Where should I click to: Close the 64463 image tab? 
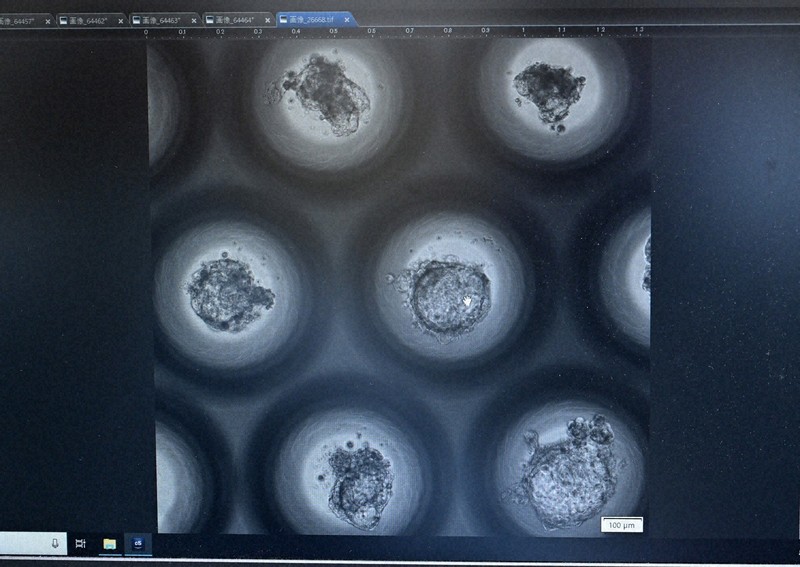194,20
